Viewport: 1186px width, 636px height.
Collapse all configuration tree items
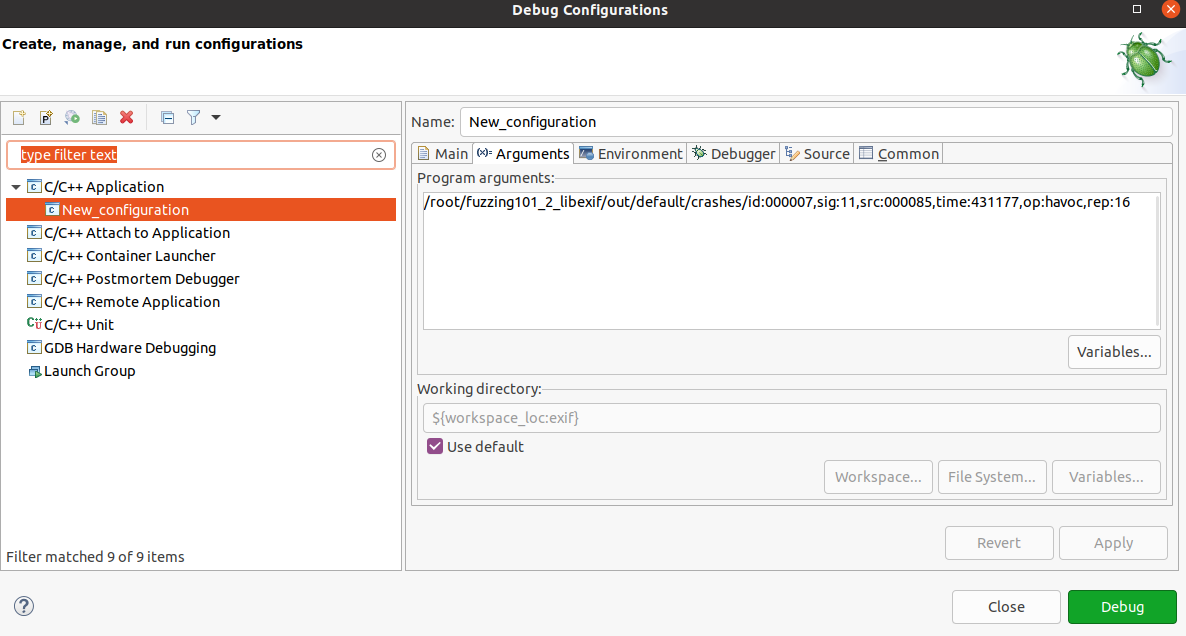[x=167, y=117]
